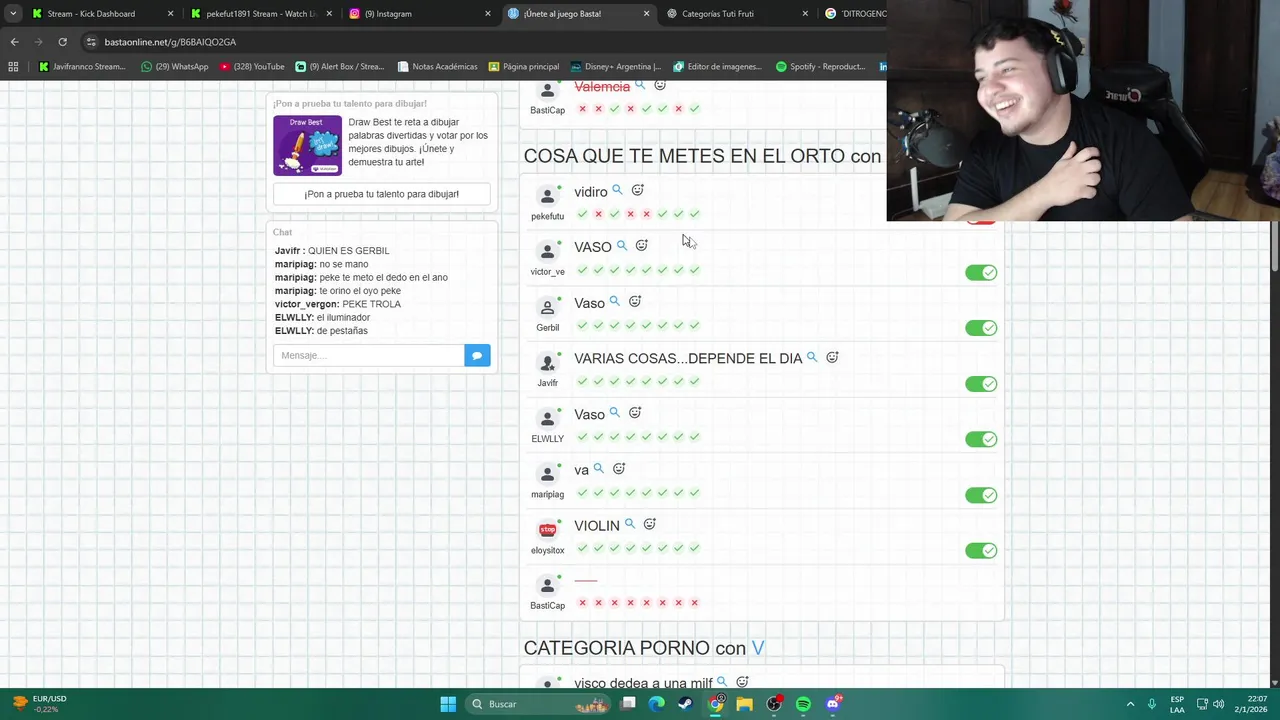1280x720 pixels.
Task: Open Chrome apps grid in bookmarks bar
Action: click(x=13, y=67)
